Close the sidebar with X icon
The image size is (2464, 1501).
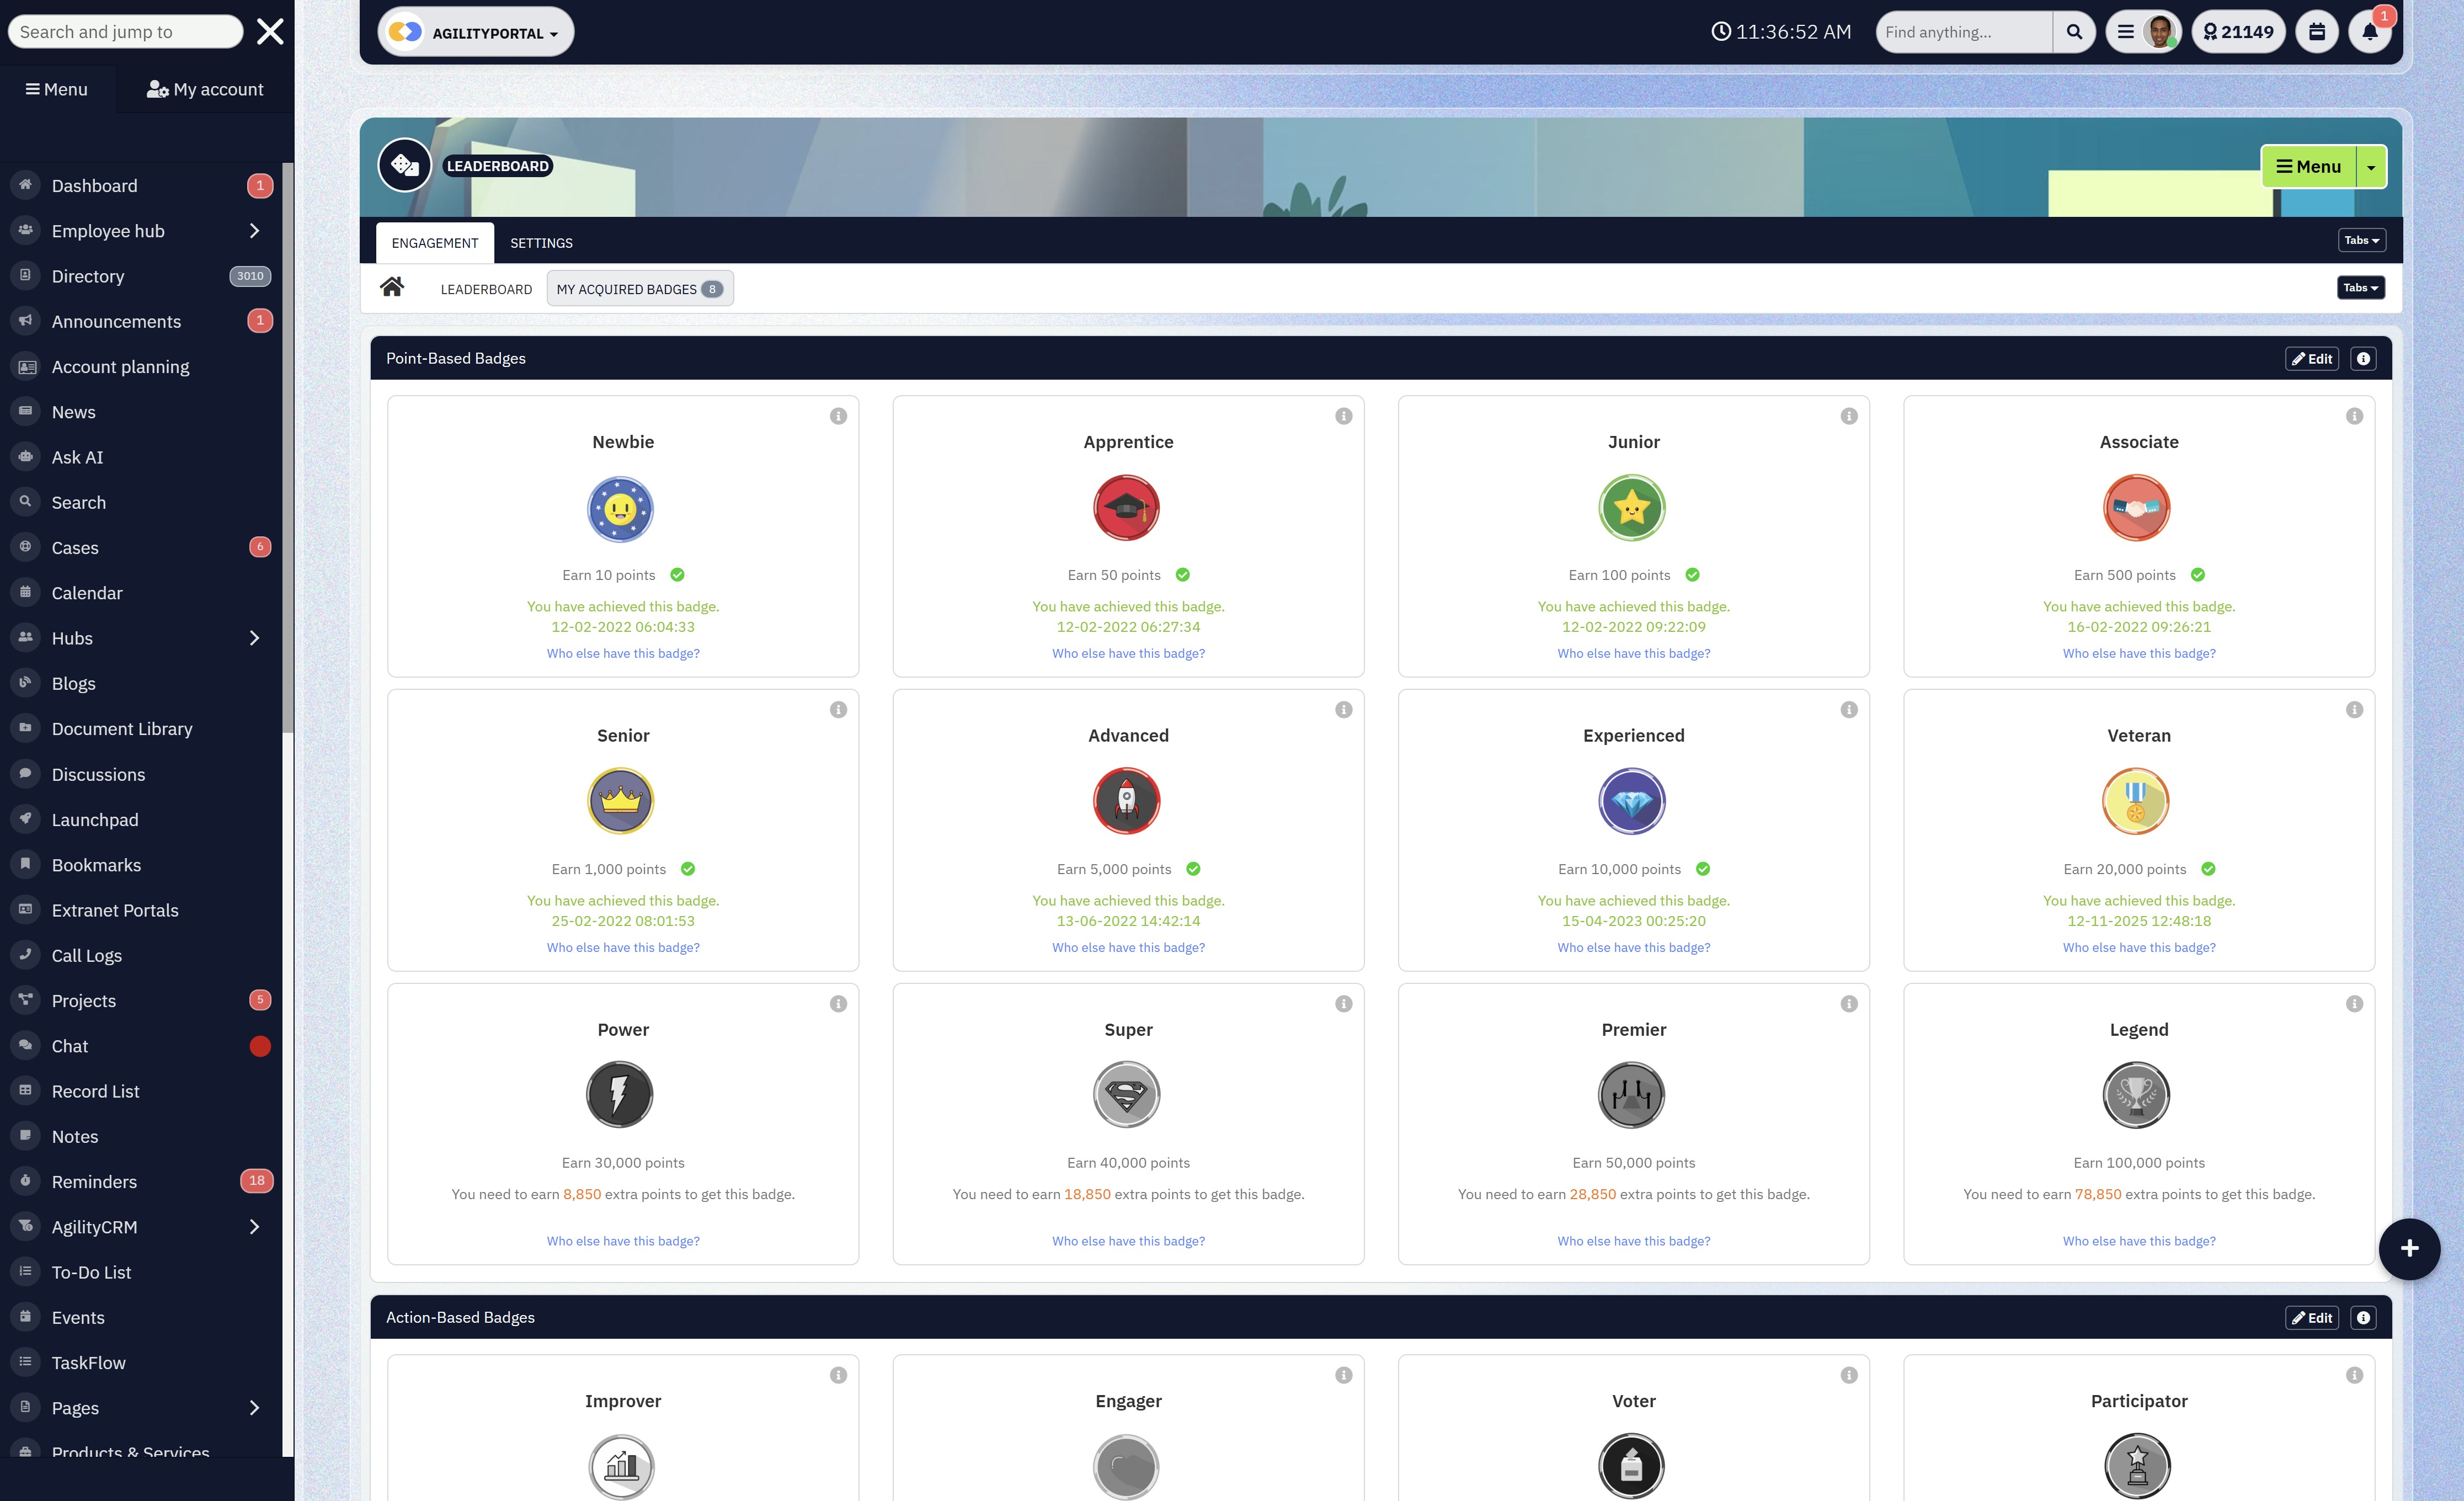[x=270, y=32]
